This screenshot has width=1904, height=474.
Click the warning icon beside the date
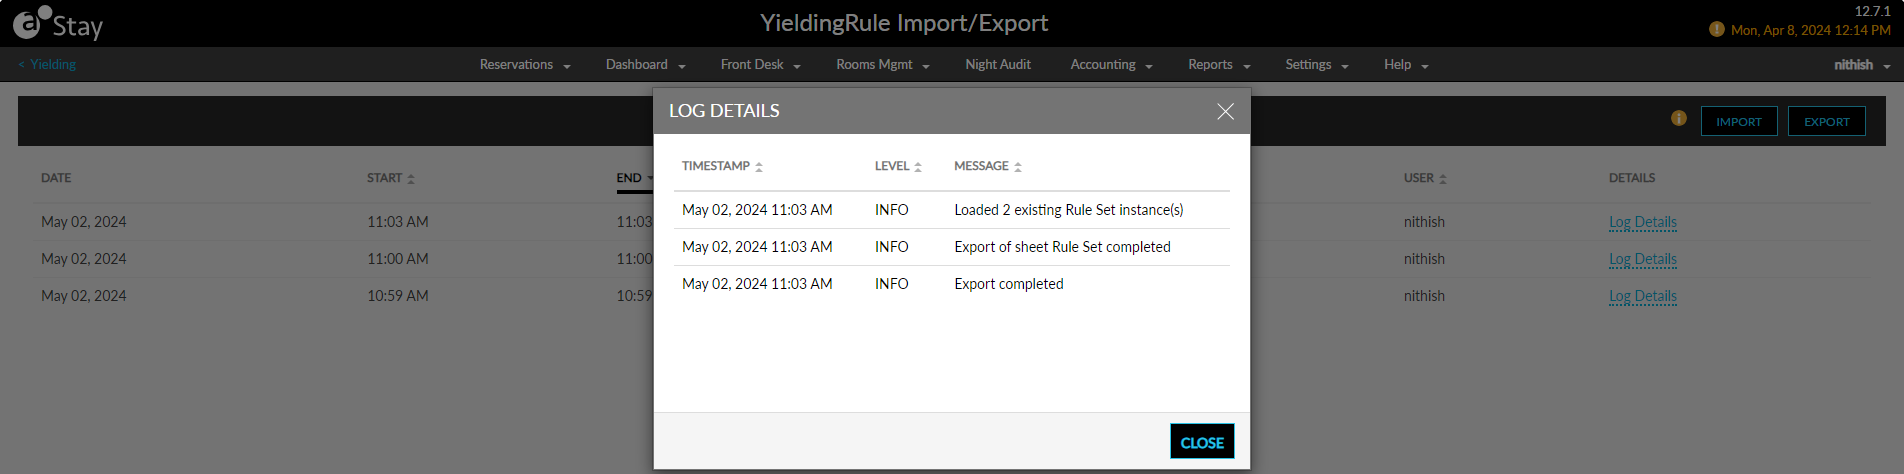1717,29
